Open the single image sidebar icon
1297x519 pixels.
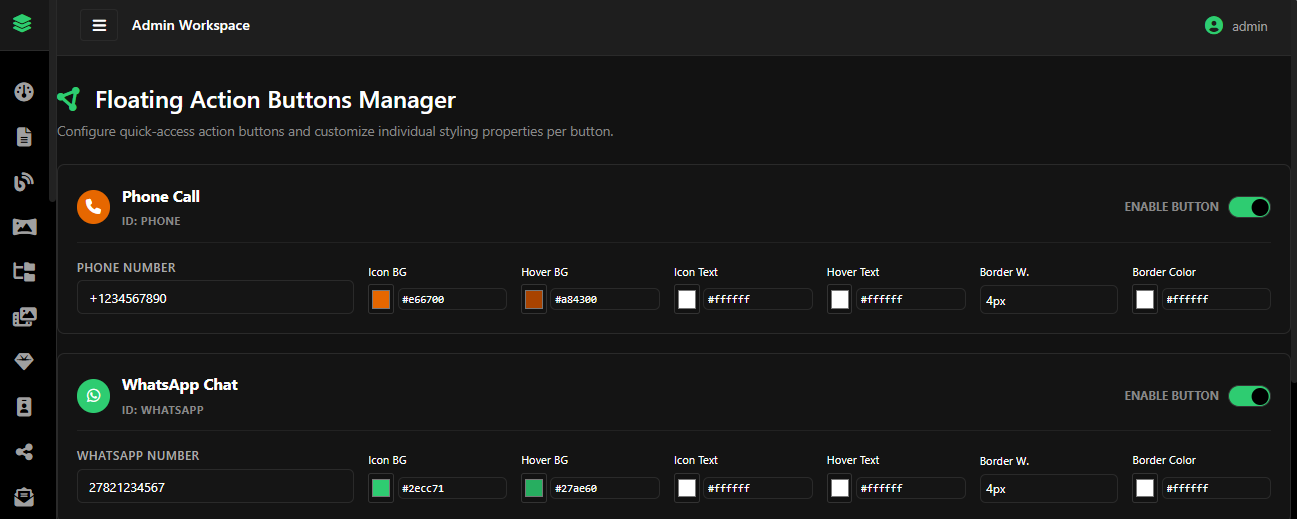[24, 227]
